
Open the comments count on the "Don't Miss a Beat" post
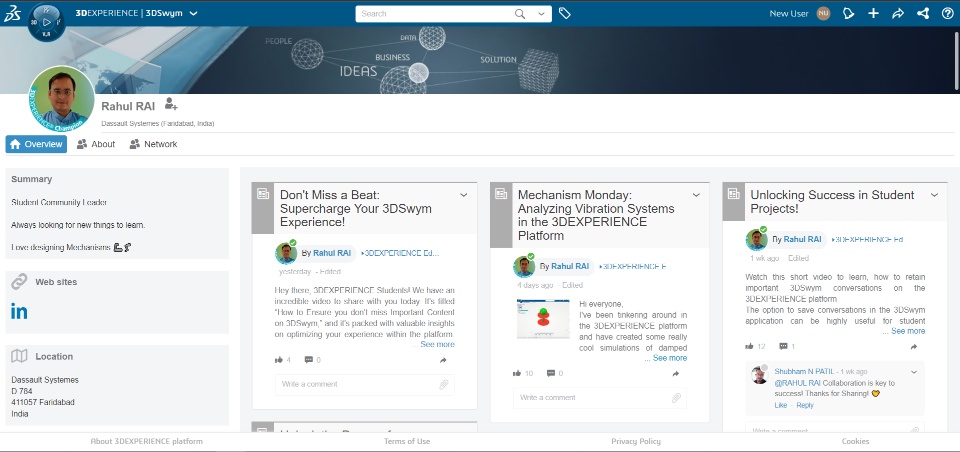[312, 360]
